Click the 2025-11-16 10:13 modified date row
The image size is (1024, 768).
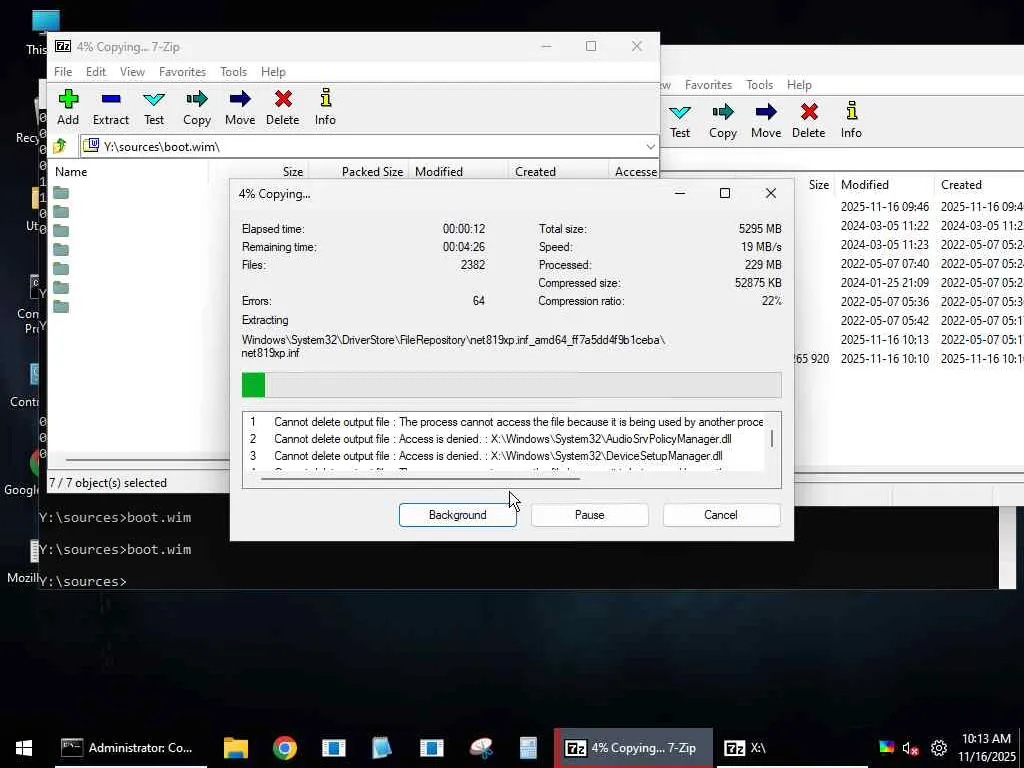884,340
